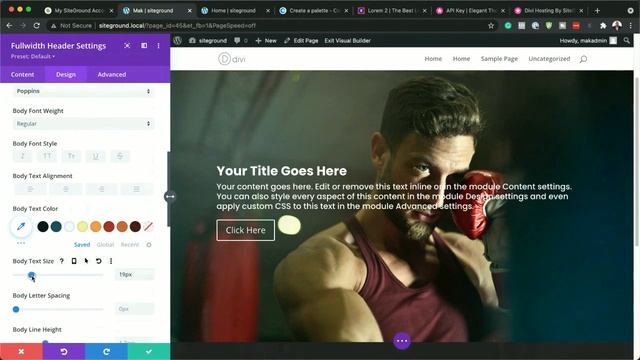Open the Poppins body font dropdown

coord(83,91)
